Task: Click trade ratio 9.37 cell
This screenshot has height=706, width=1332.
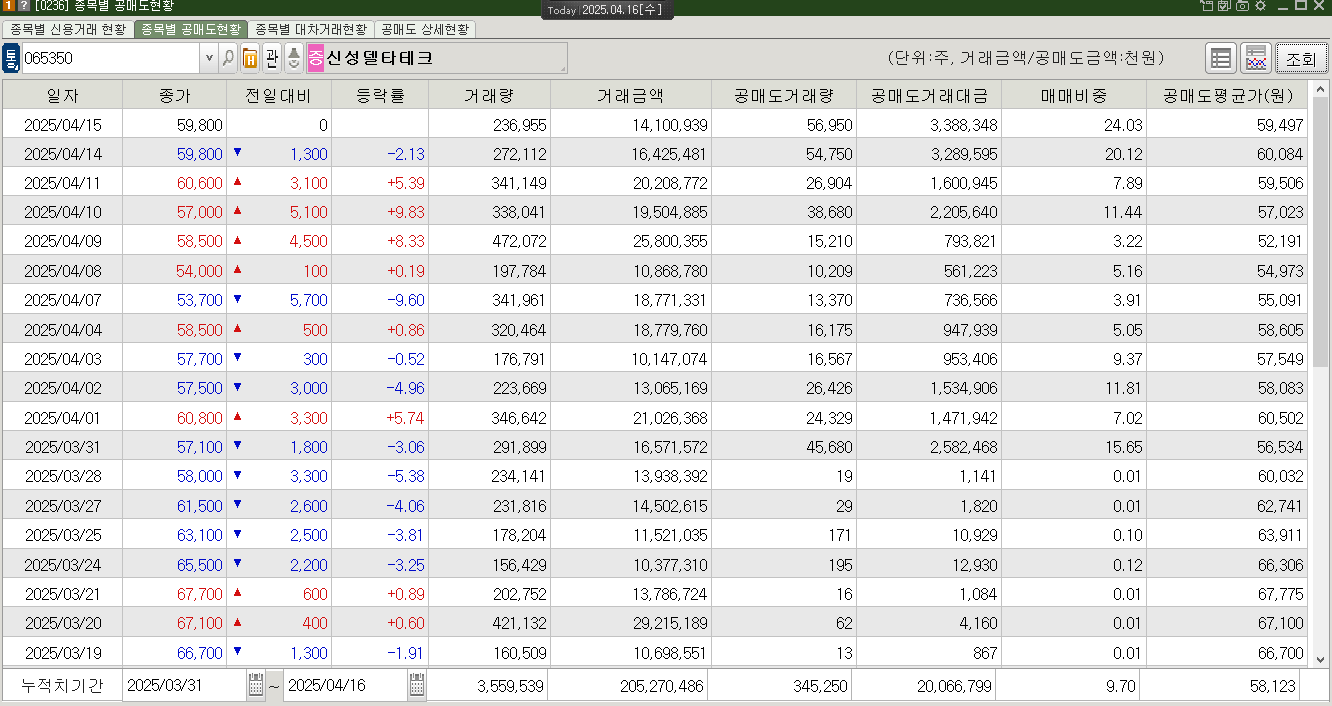Action: [1074, 358]
